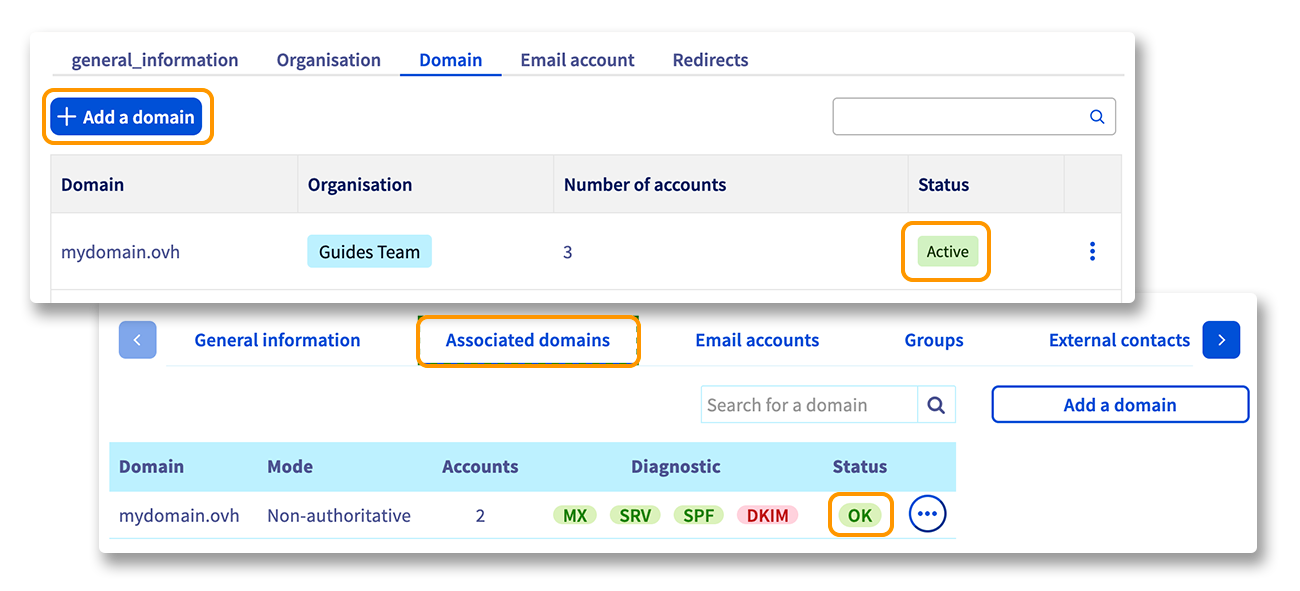
Task: Click the MX diagnostic badge
Action: pos(575,516)
